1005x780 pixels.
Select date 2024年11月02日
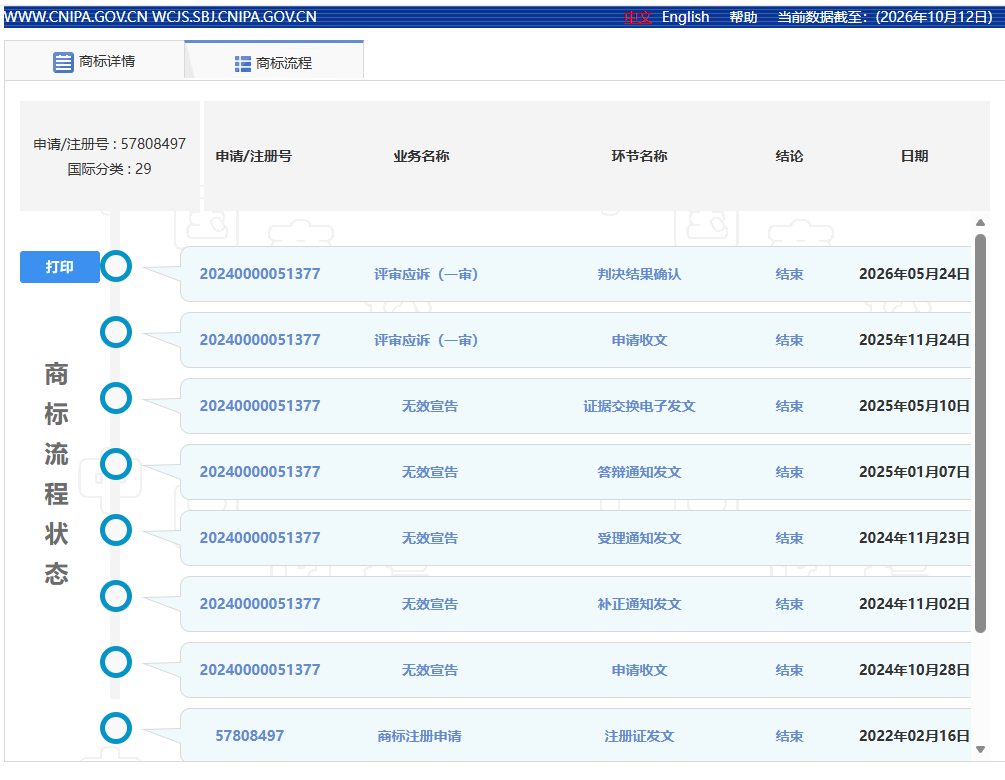tap(914, 604)
